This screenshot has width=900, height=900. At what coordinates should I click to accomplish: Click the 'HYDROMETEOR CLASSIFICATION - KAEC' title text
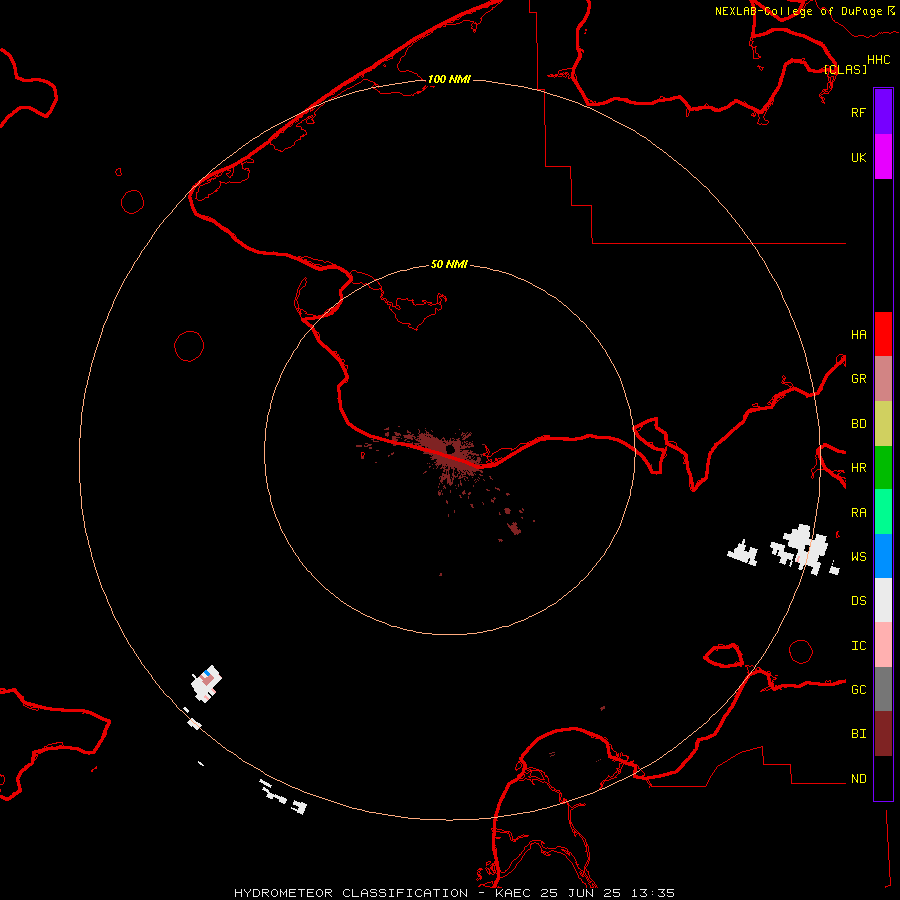(382, 893)
